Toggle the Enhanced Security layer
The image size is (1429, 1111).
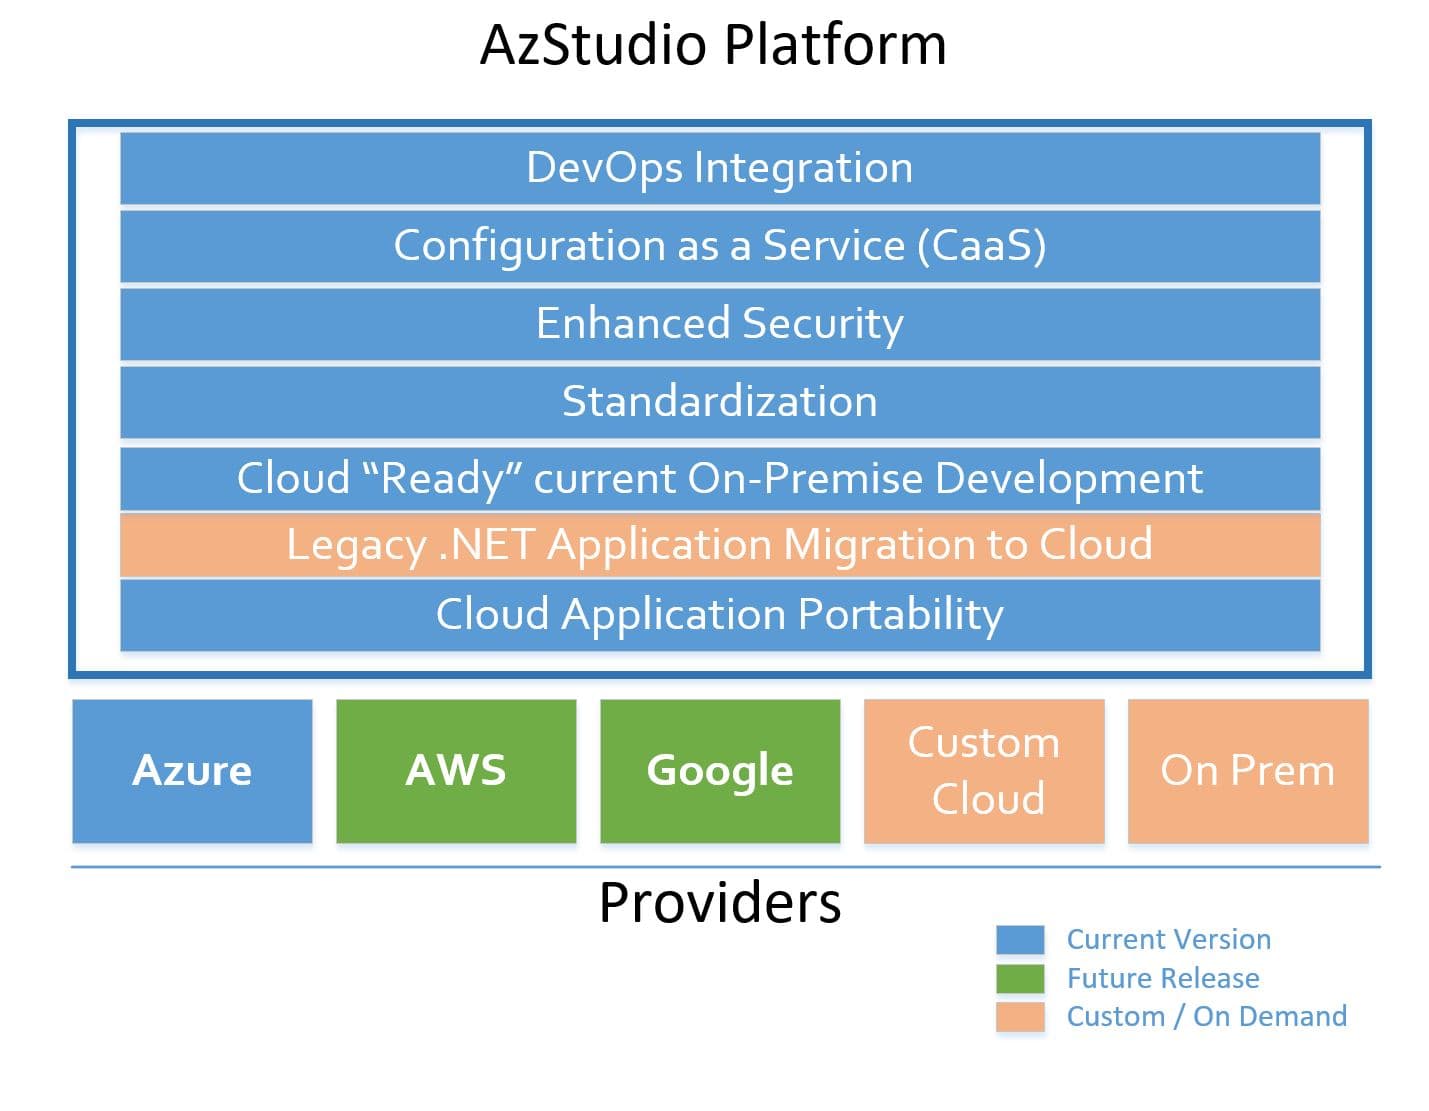point(719,324)
